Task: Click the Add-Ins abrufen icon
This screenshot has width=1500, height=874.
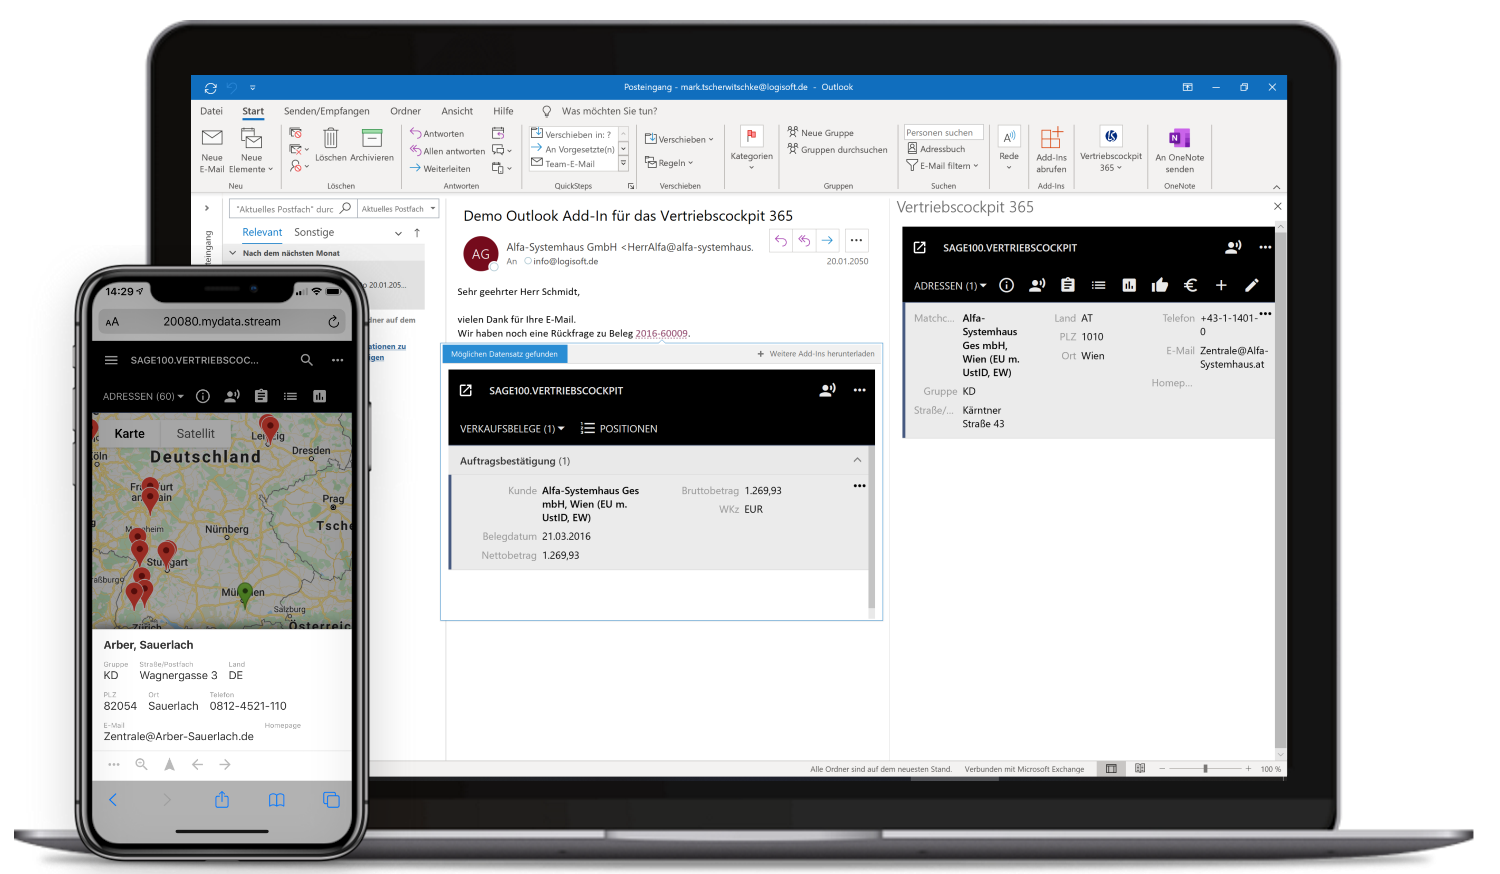Action: tap(1051, 139)
